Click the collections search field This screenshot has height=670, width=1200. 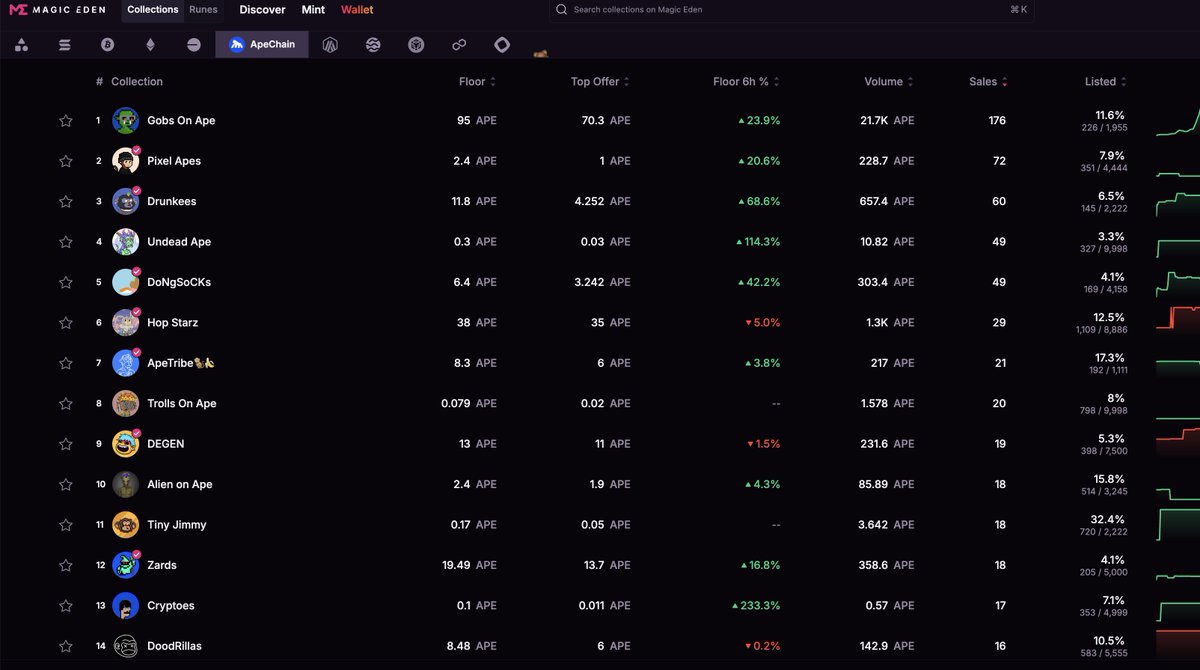click(700, 9)
